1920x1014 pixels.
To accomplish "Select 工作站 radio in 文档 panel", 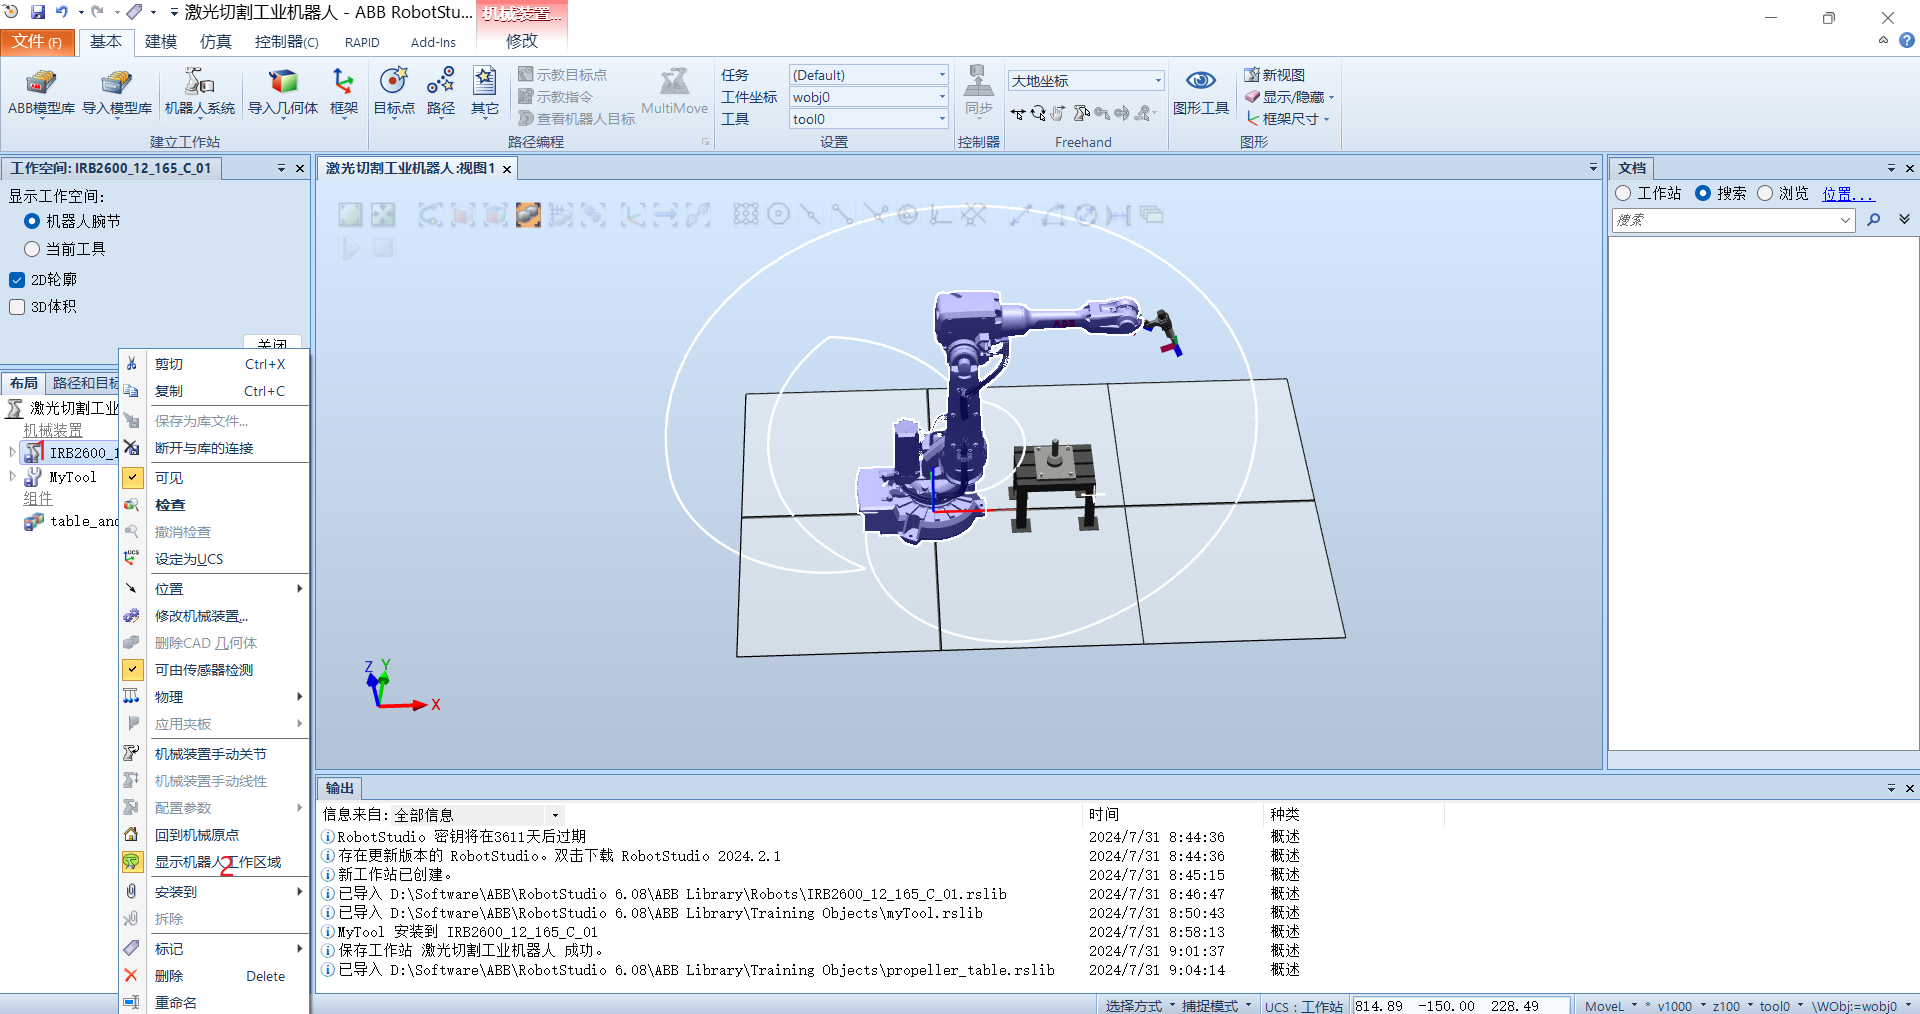I will (1623, 193).
